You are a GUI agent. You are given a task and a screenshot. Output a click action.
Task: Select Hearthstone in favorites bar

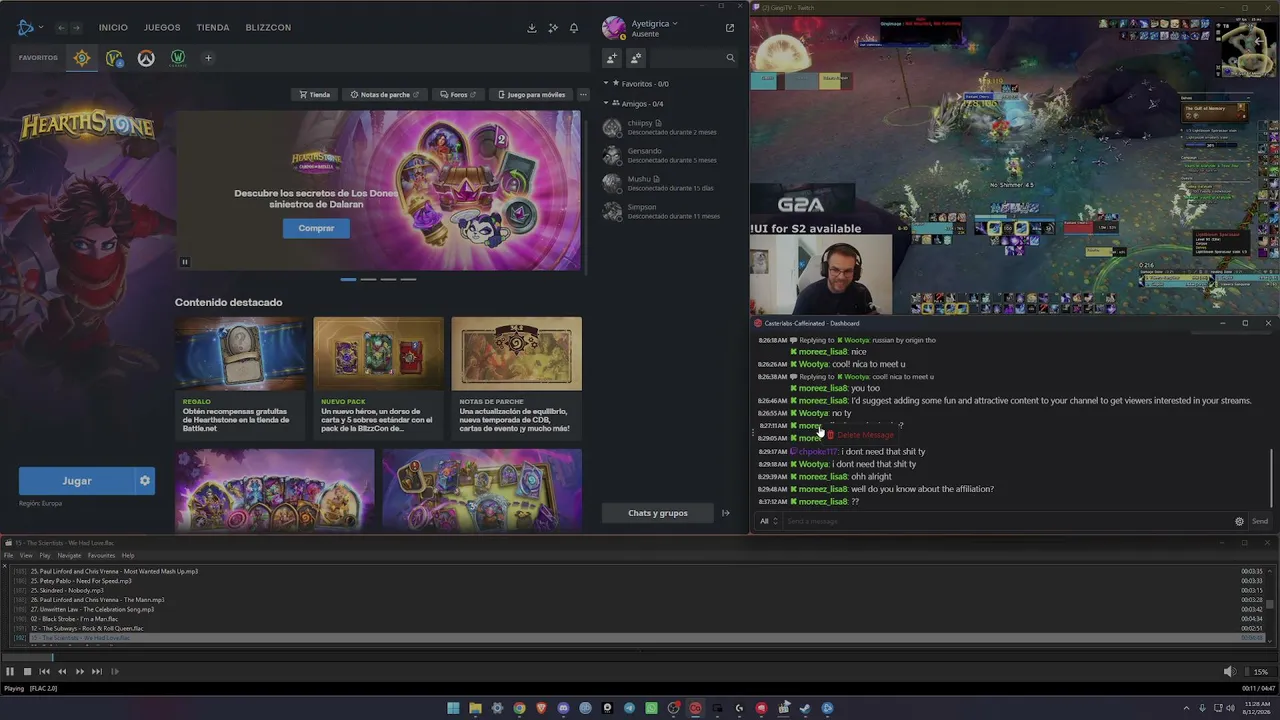point(82,58)
